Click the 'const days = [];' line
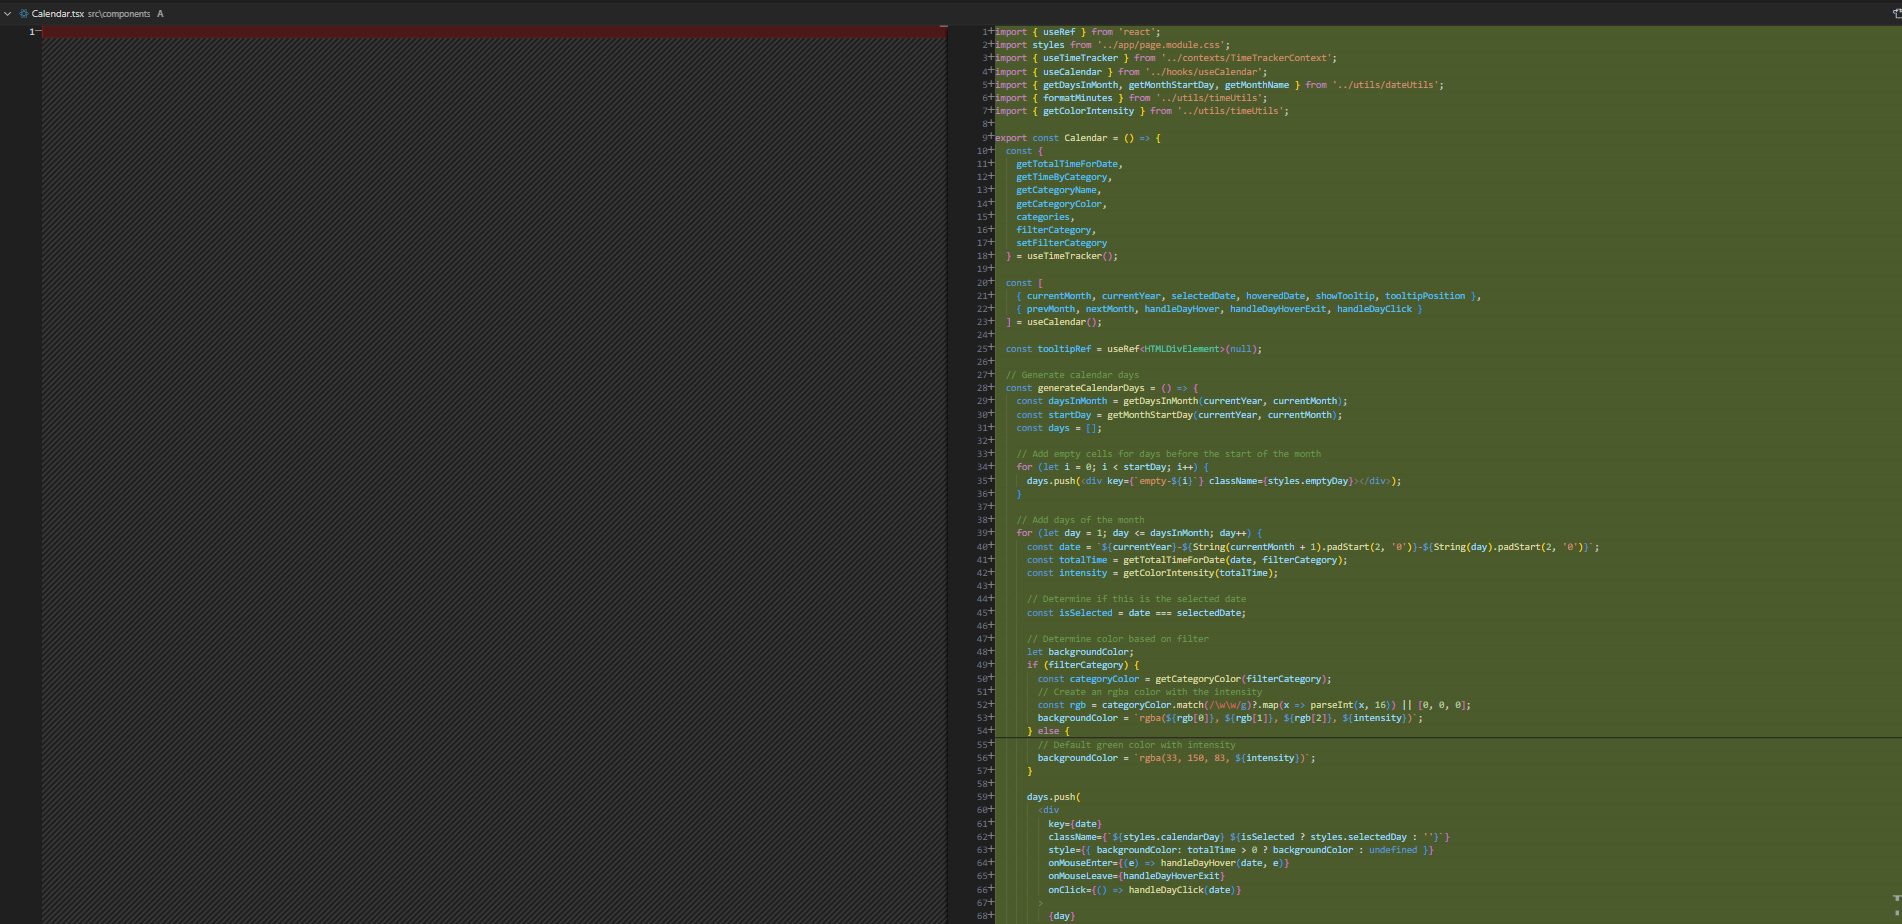Image resolution: width=1902 pixels, height=924 pixels. (1059, 428)
